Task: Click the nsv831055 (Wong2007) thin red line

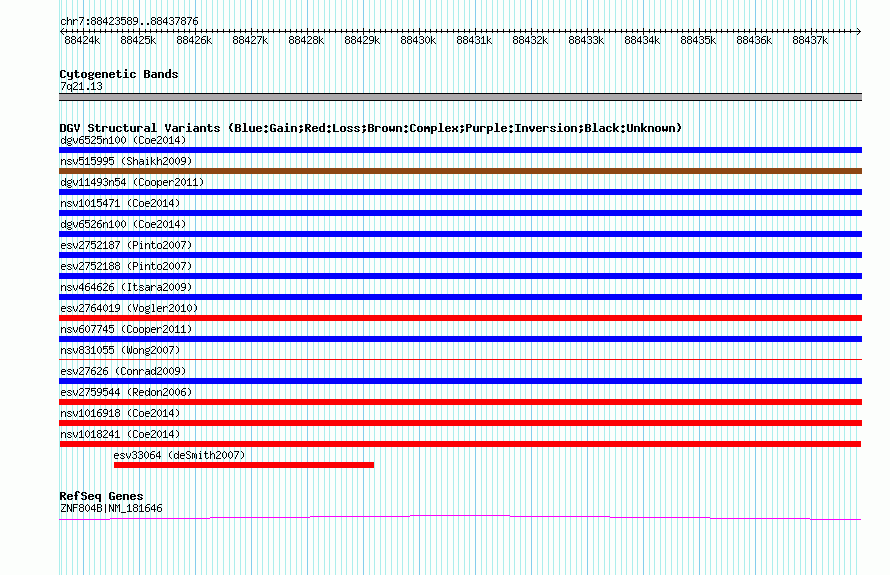Action: click(460, 359)
